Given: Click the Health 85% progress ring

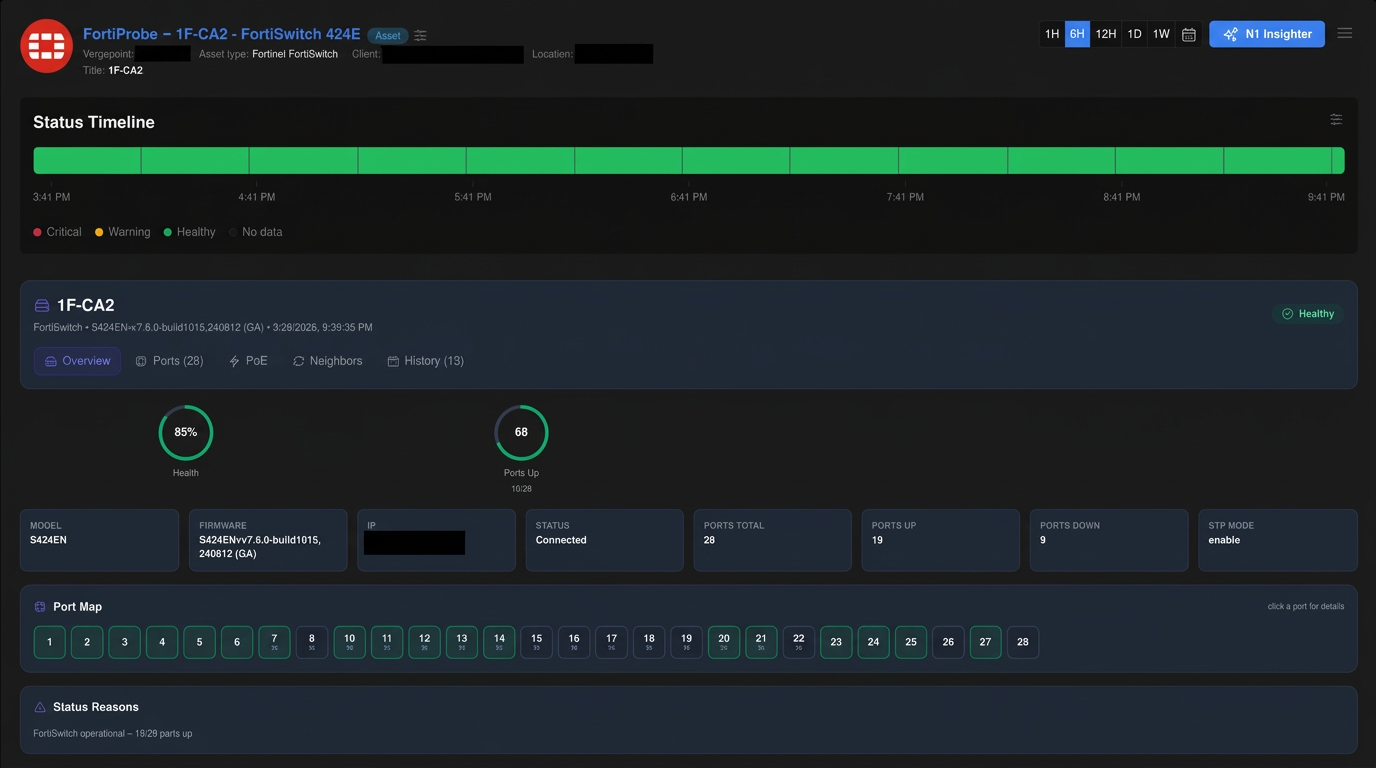Looking at the screenshot, I should tap(186, 432).
